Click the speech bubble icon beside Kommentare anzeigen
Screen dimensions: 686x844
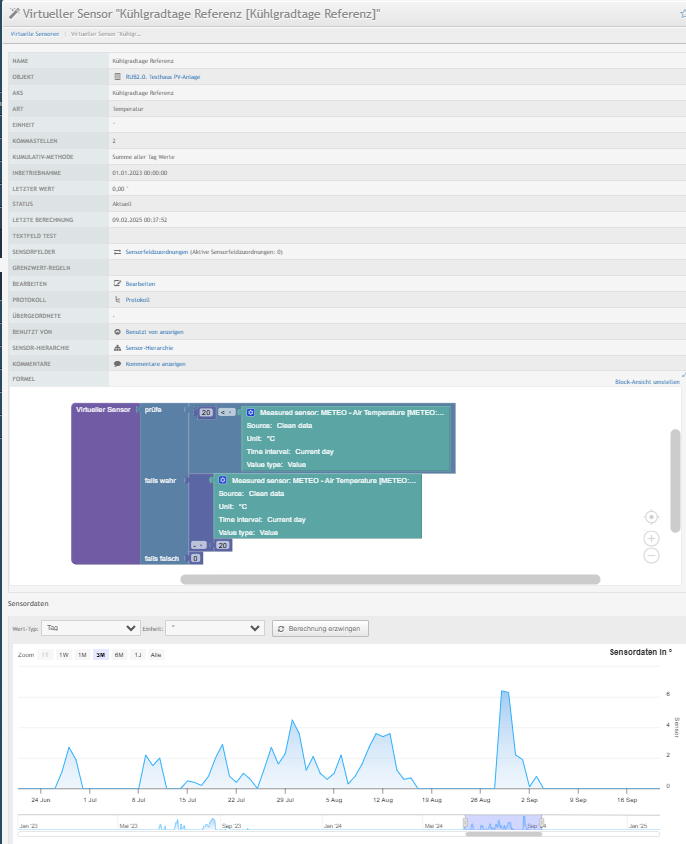pos(117,364)
